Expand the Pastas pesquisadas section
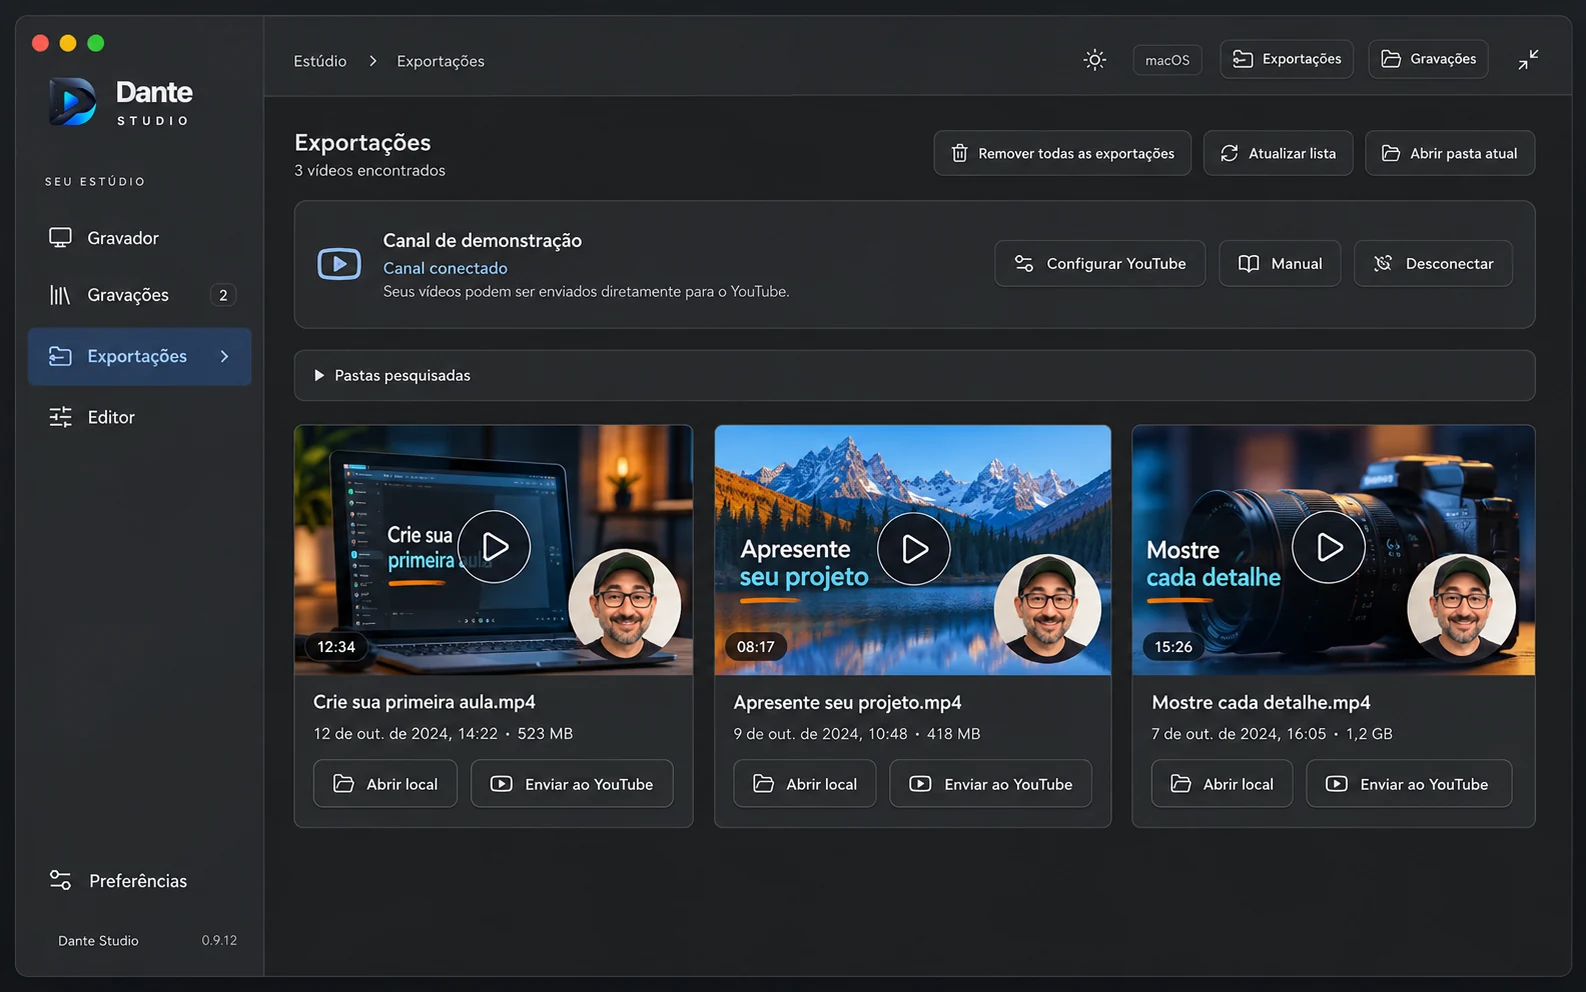 click(914, 375)
